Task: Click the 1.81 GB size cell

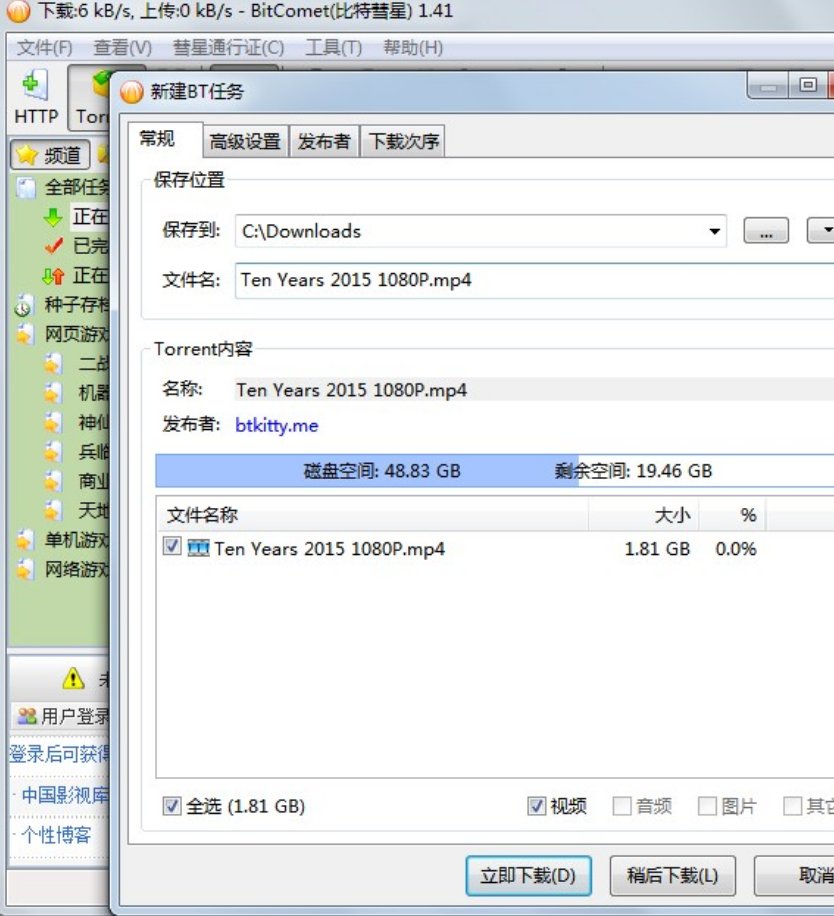Action: tap(657, 549)
